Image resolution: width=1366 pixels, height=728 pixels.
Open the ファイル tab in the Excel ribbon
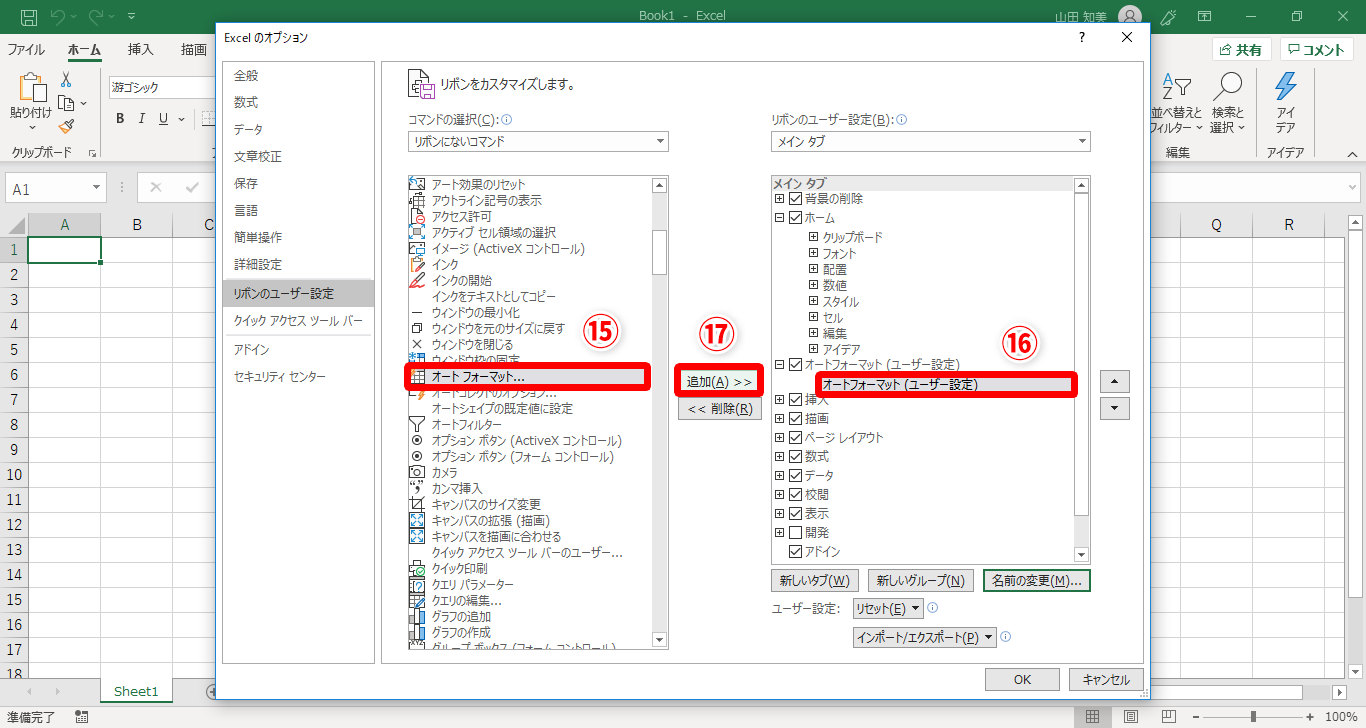pos(26,49)
